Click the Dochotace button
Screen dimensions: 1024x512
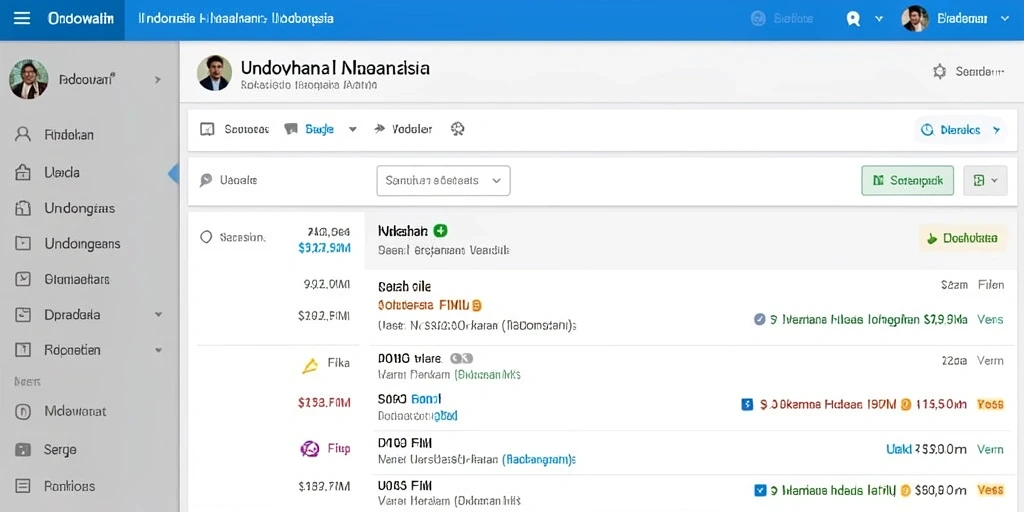(963, 238)
